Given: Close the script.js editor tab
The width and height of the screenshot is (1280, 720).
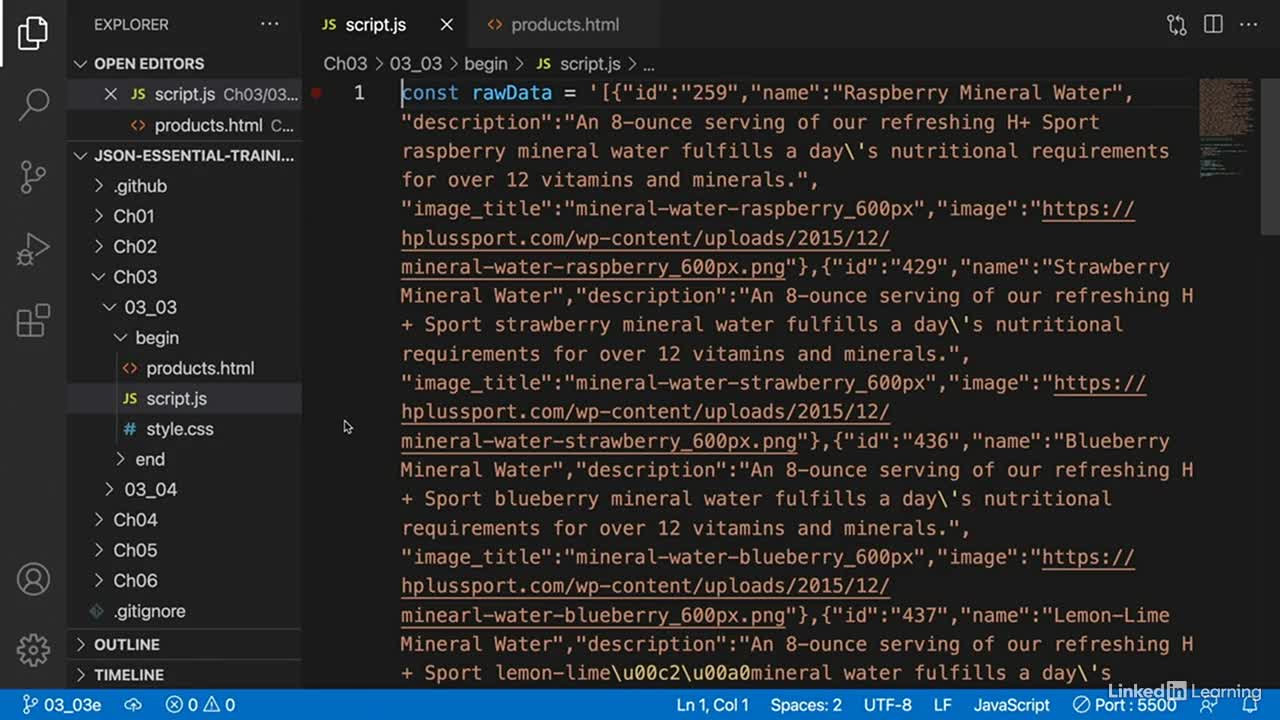Looking at the screenshot, I should click(447, 25).
